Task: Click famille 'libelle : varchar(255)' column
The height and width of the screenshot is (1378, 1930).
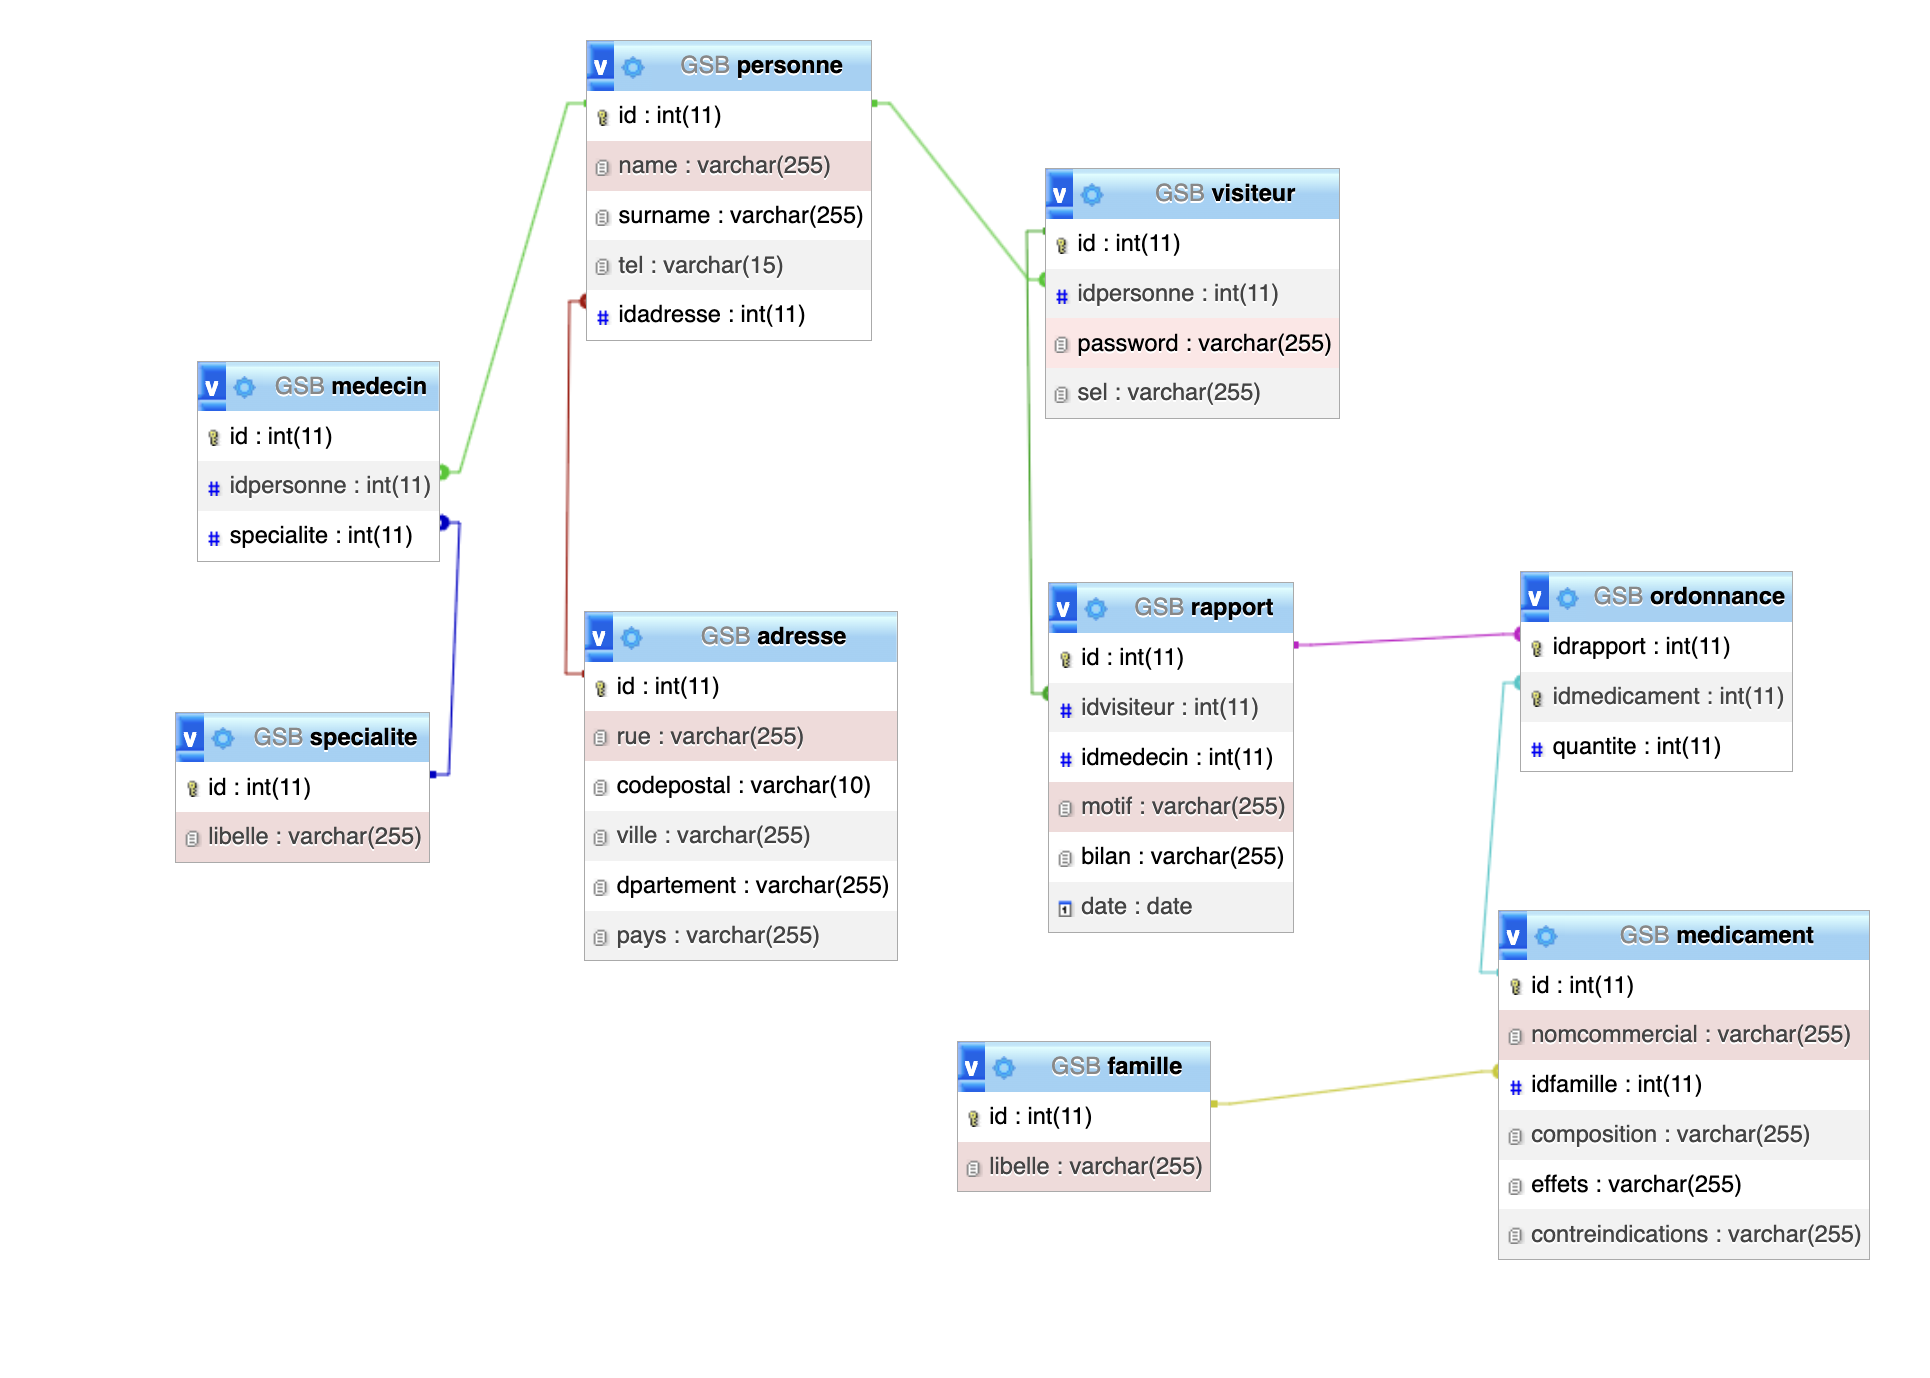Action: (x=1084, y=1166)
